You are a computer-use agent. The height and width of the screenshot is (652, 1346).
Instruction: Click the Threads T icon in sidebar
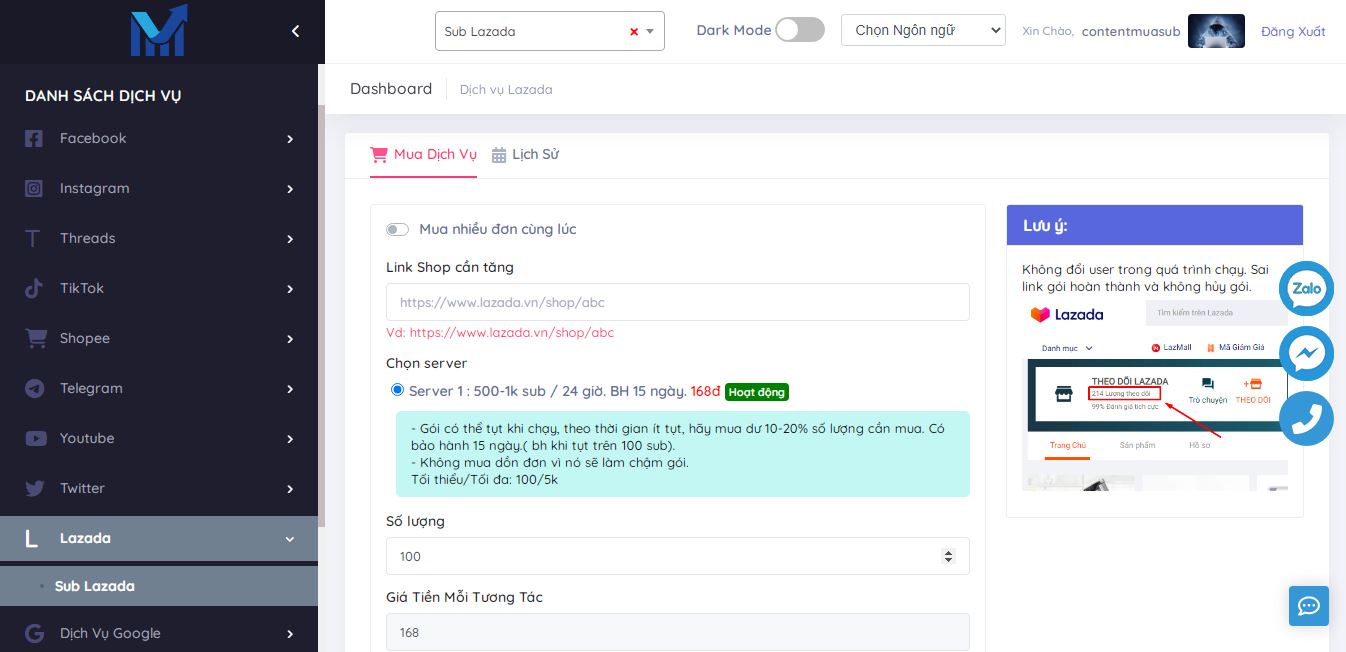[34, 239]
